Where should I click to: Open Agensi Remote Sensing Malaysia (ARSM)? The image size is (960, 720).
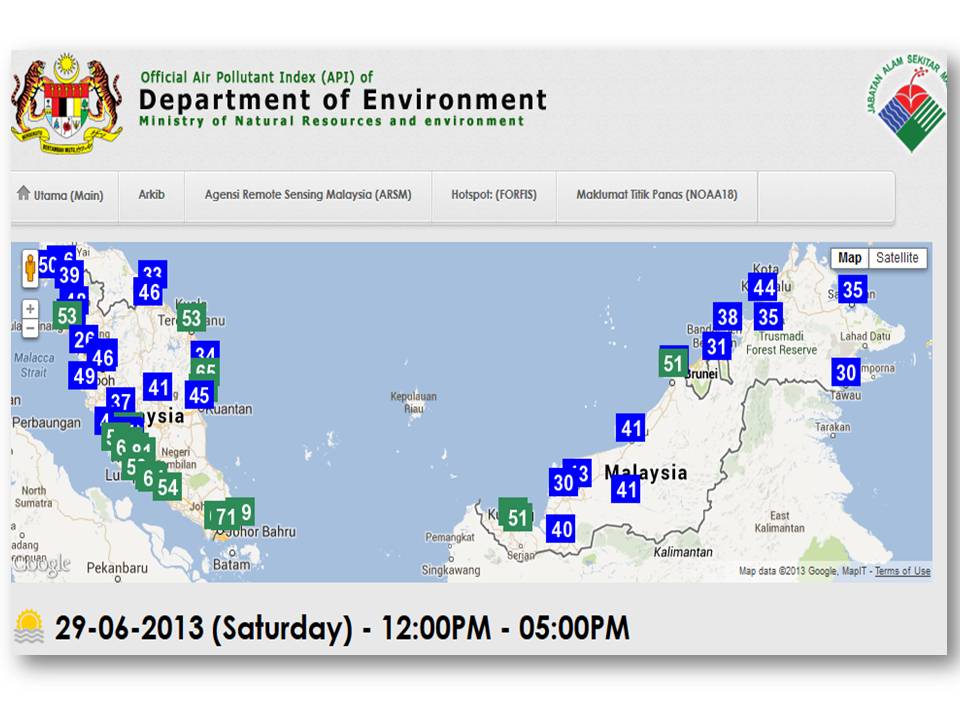coord(310,196)
